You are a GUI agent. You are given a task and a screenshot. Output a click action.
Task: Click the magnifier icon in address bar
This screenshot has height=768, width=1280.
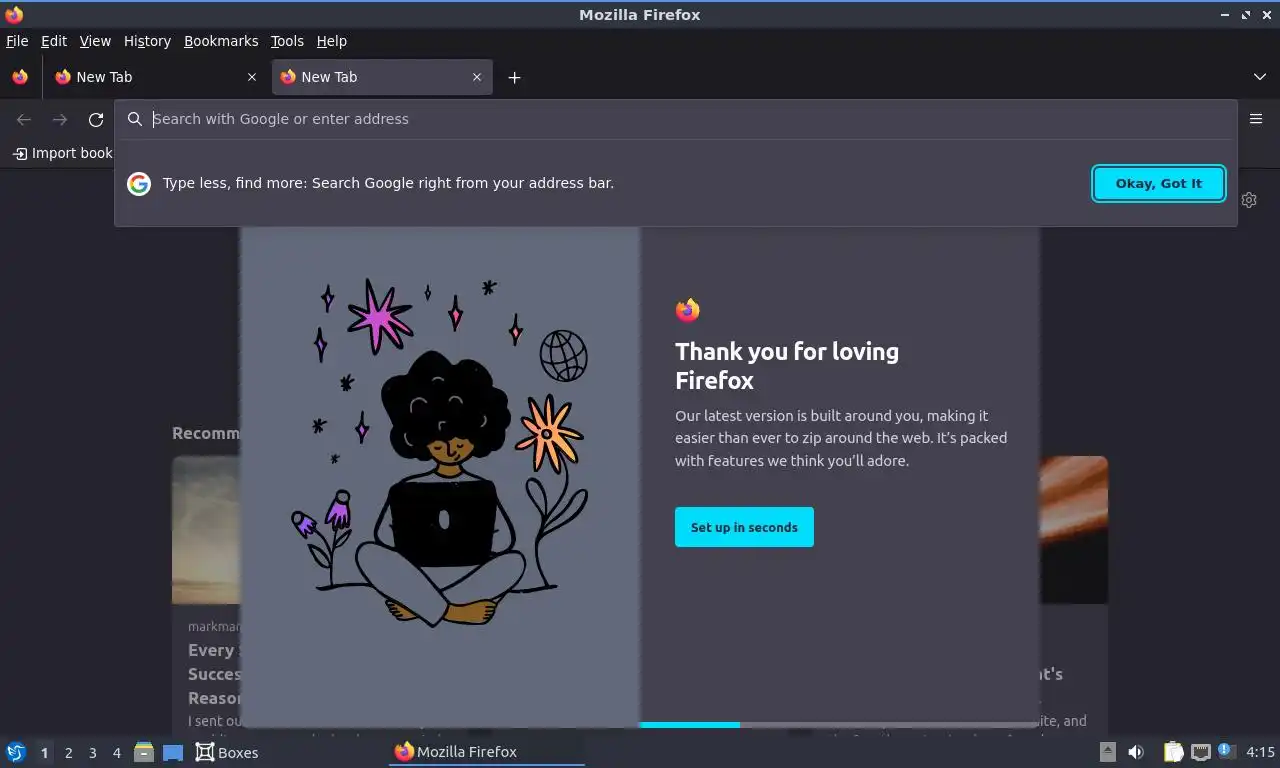click(x=135, y=119)
